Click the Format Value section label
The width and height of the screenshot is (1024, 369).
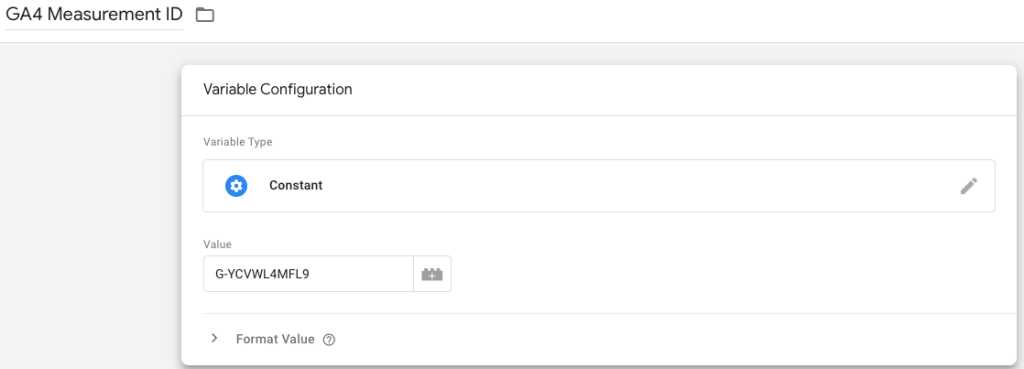tap(275, 339)
